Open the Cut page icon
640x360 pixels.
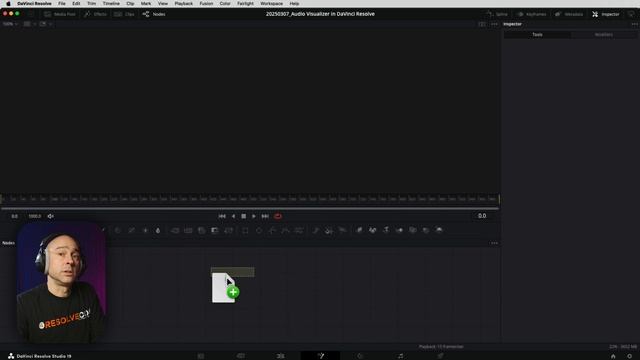[241, 356]
